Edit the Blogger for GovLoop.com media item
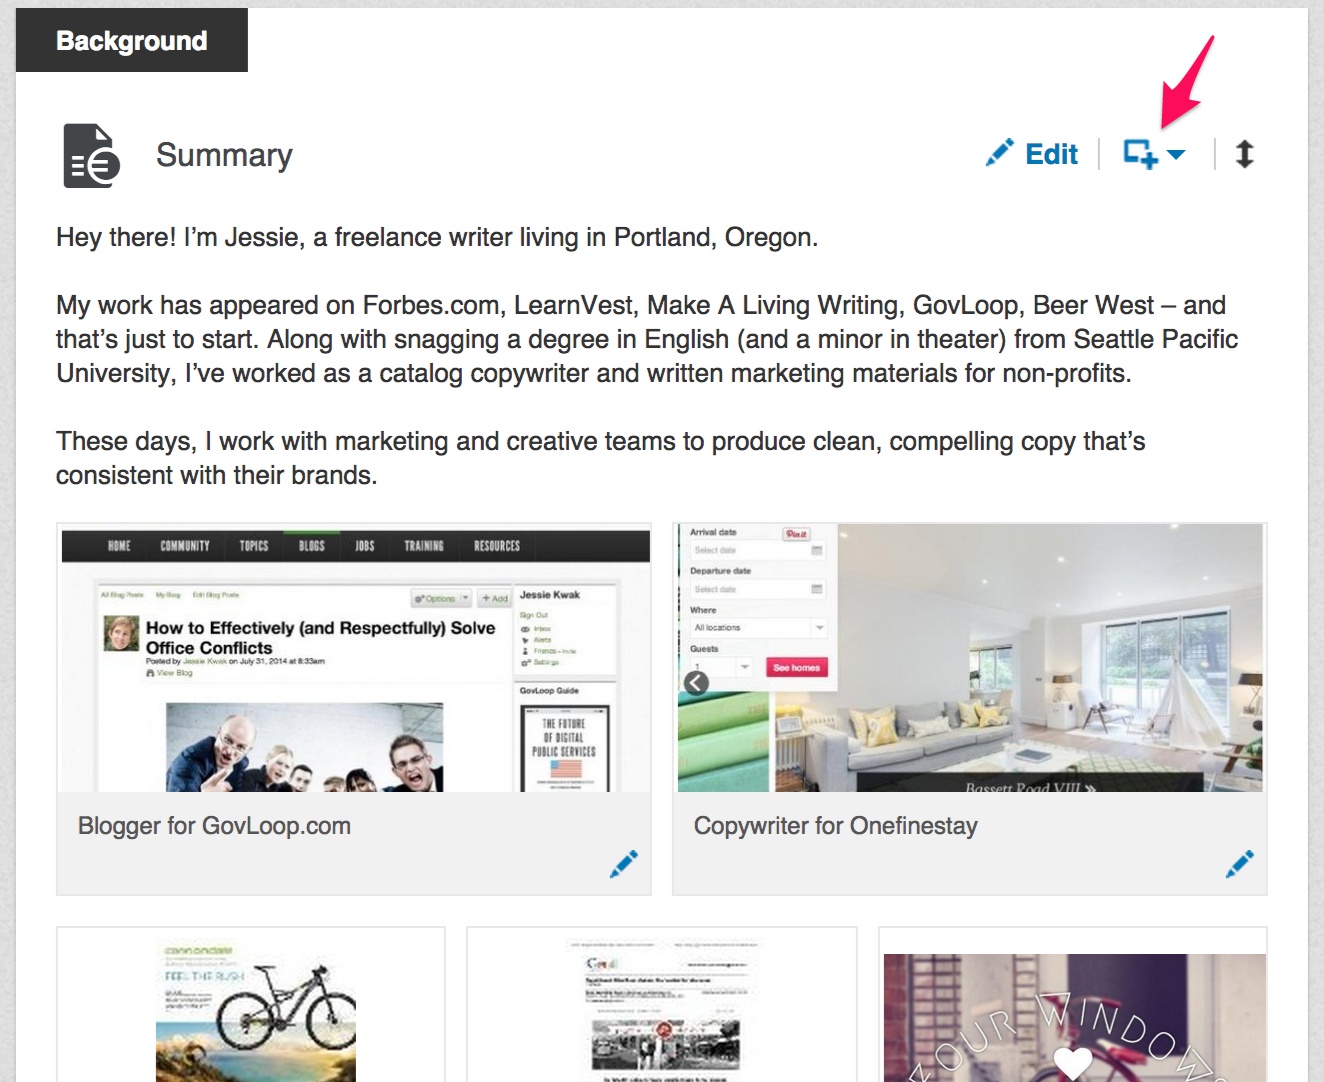Viewport: 1324px width, 1082px height. (x=624, y=864)
